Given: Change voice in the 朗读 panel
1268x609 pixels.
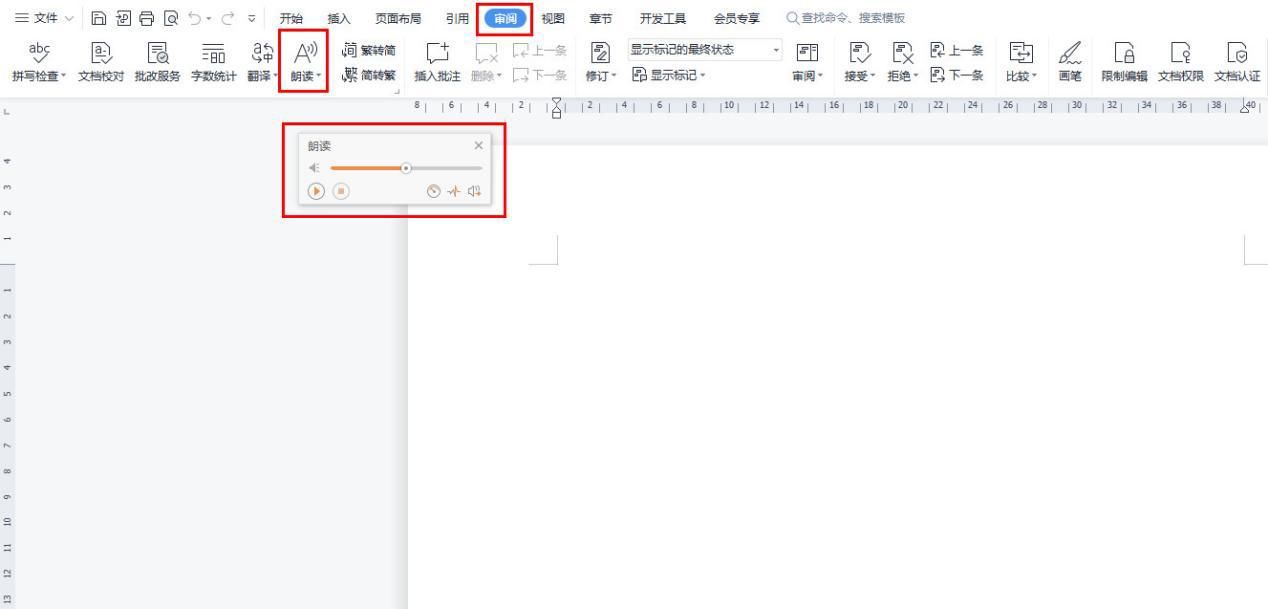Looking at the screenshot, I should tap(475, 191).
